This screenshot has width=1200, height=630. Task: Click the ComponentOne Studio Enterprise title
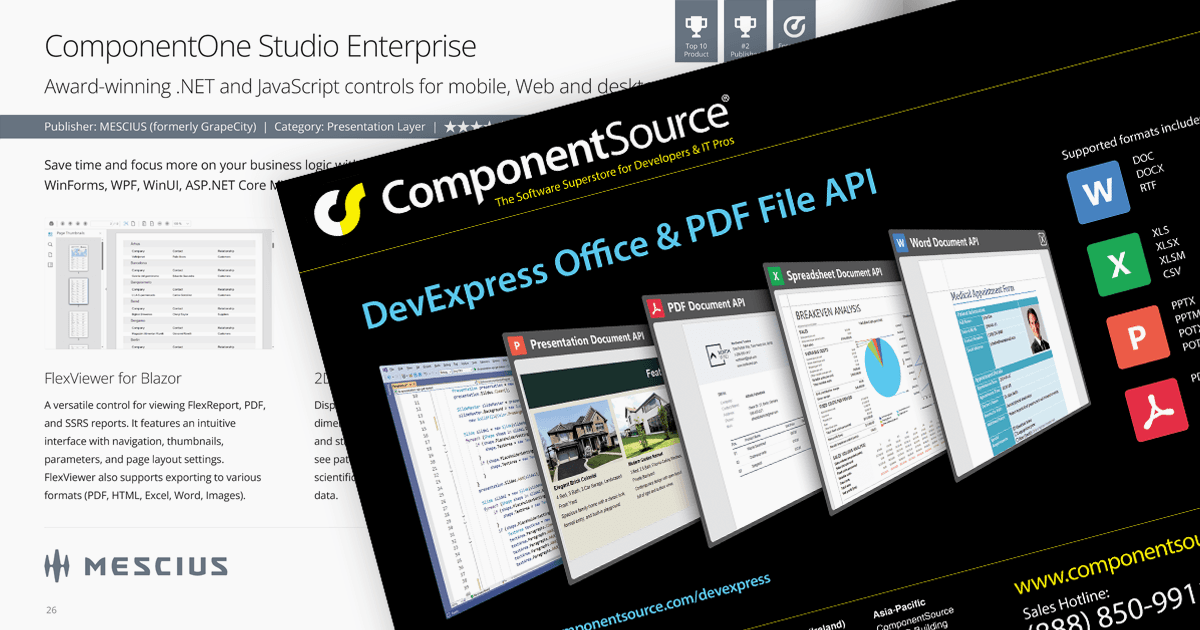[x=260, y=45]
